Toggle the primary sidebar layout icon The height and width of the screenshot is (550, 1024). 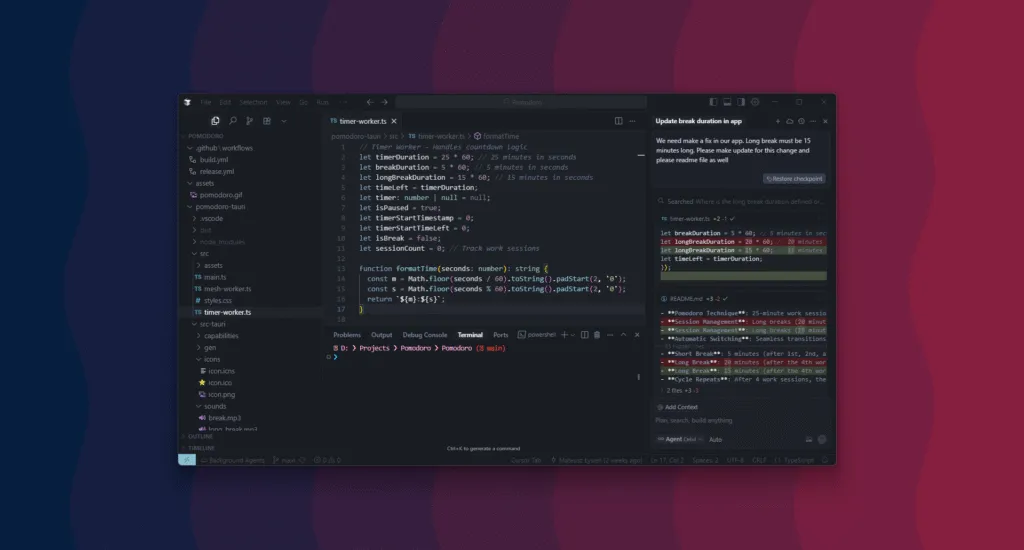(x=713, y=102)
